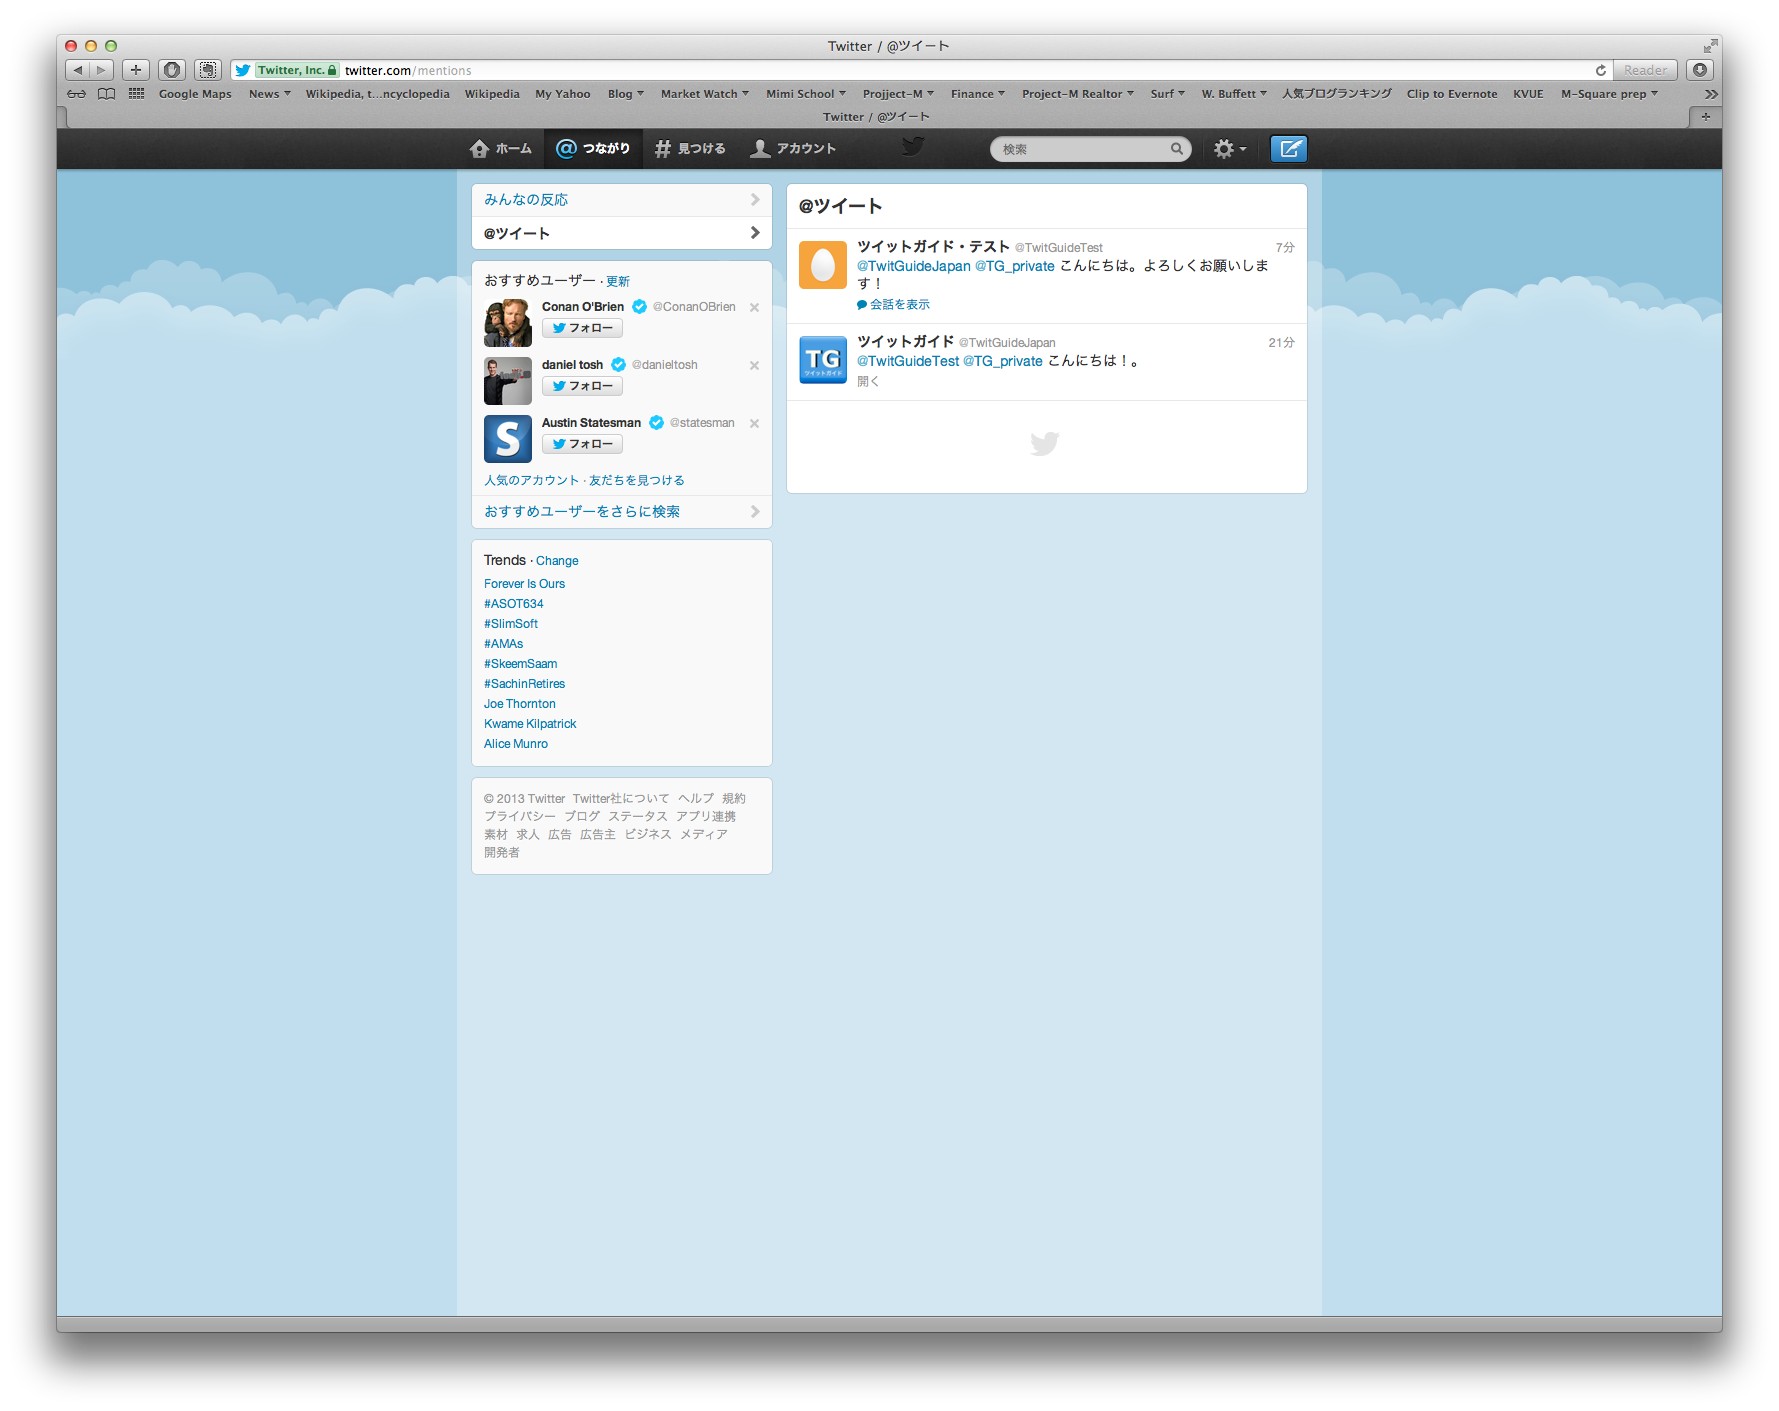The image size is (1779, 1411).
Task: Select @ツイート in the sidebar
Action: coord(622,233)
